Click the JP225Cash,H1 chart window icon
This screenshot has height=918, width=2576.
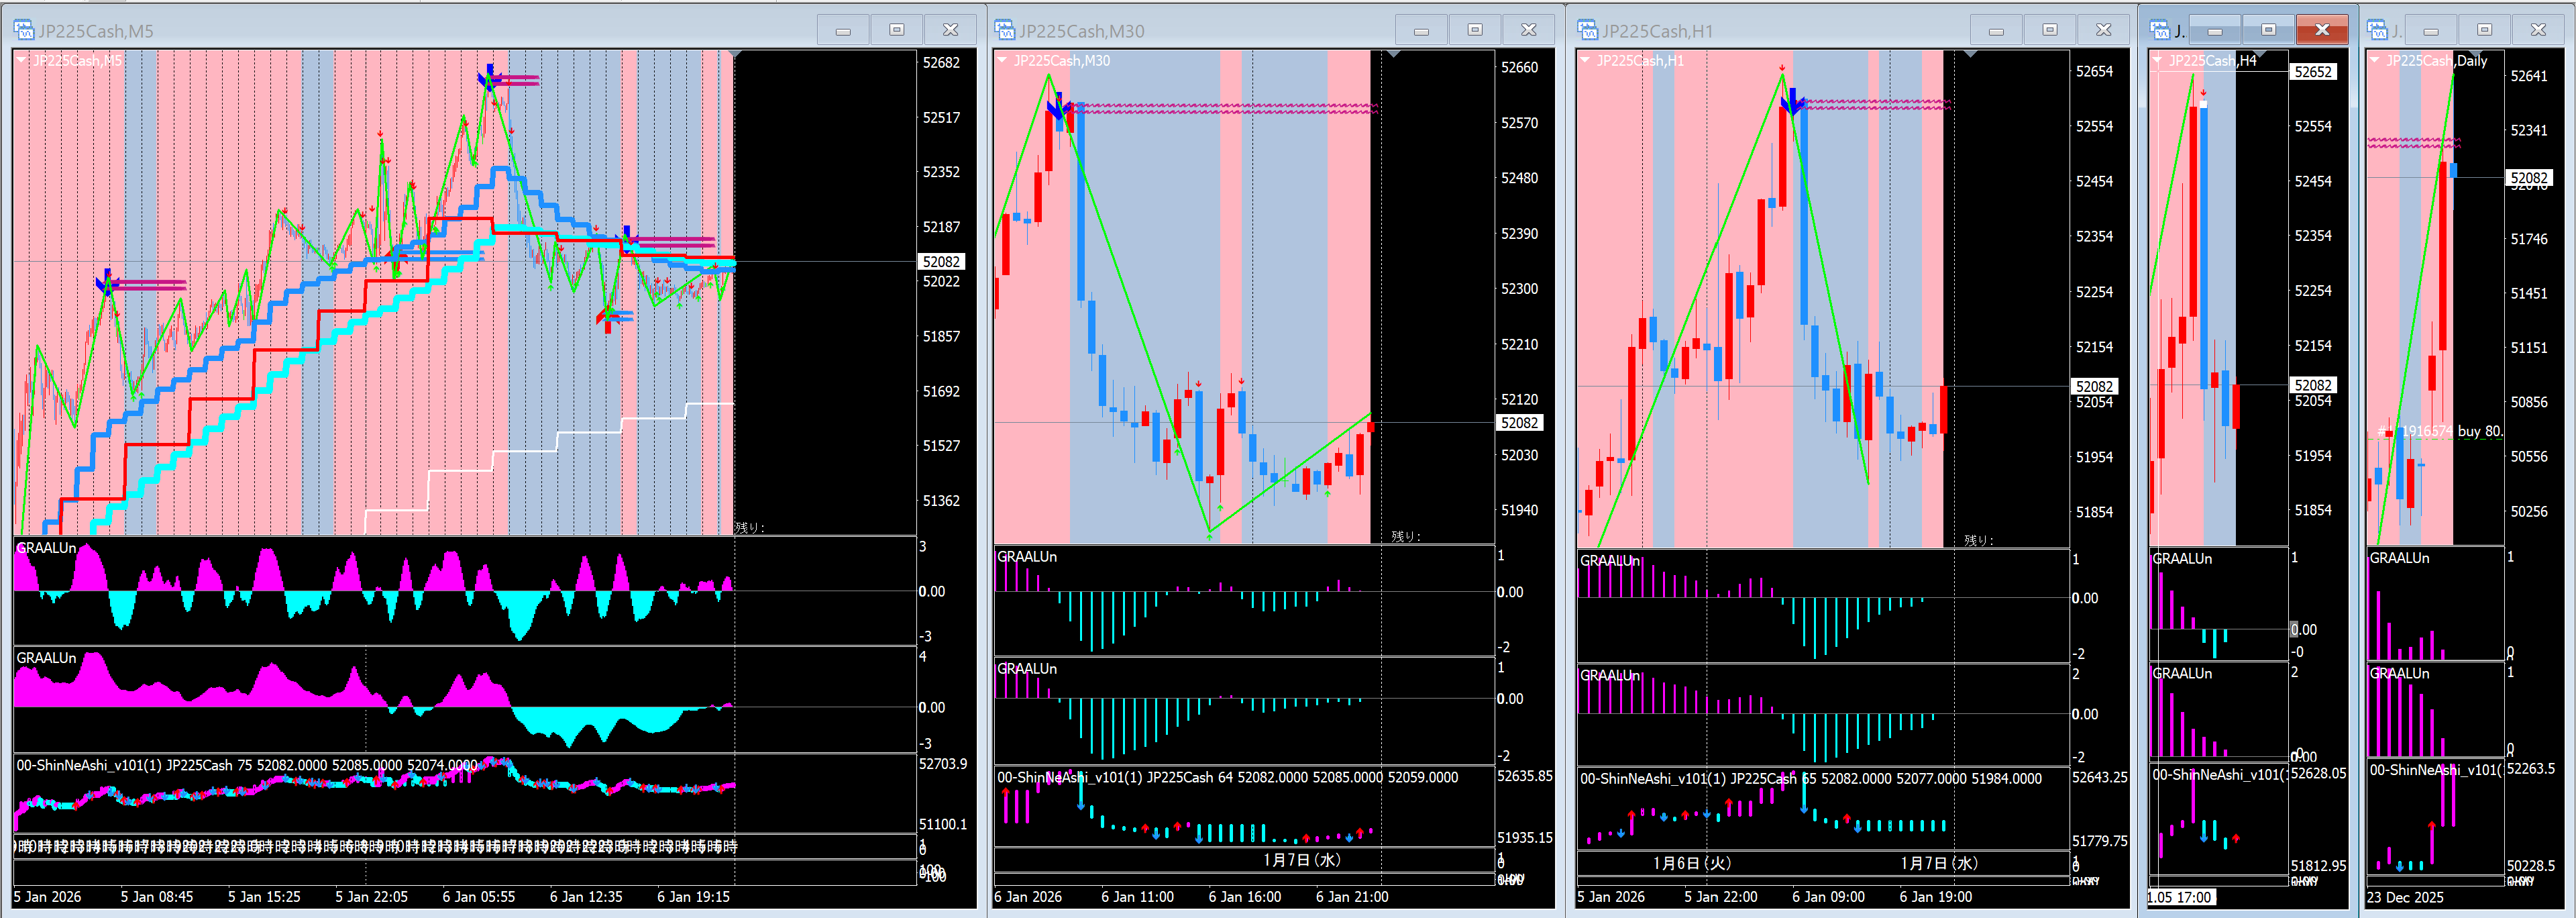tap(1587, 30)
